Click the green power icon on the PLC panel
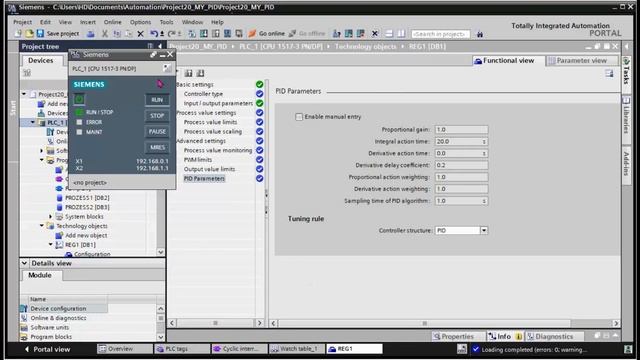The height and width of the screenshot is (360, 640). pos(79,99)
